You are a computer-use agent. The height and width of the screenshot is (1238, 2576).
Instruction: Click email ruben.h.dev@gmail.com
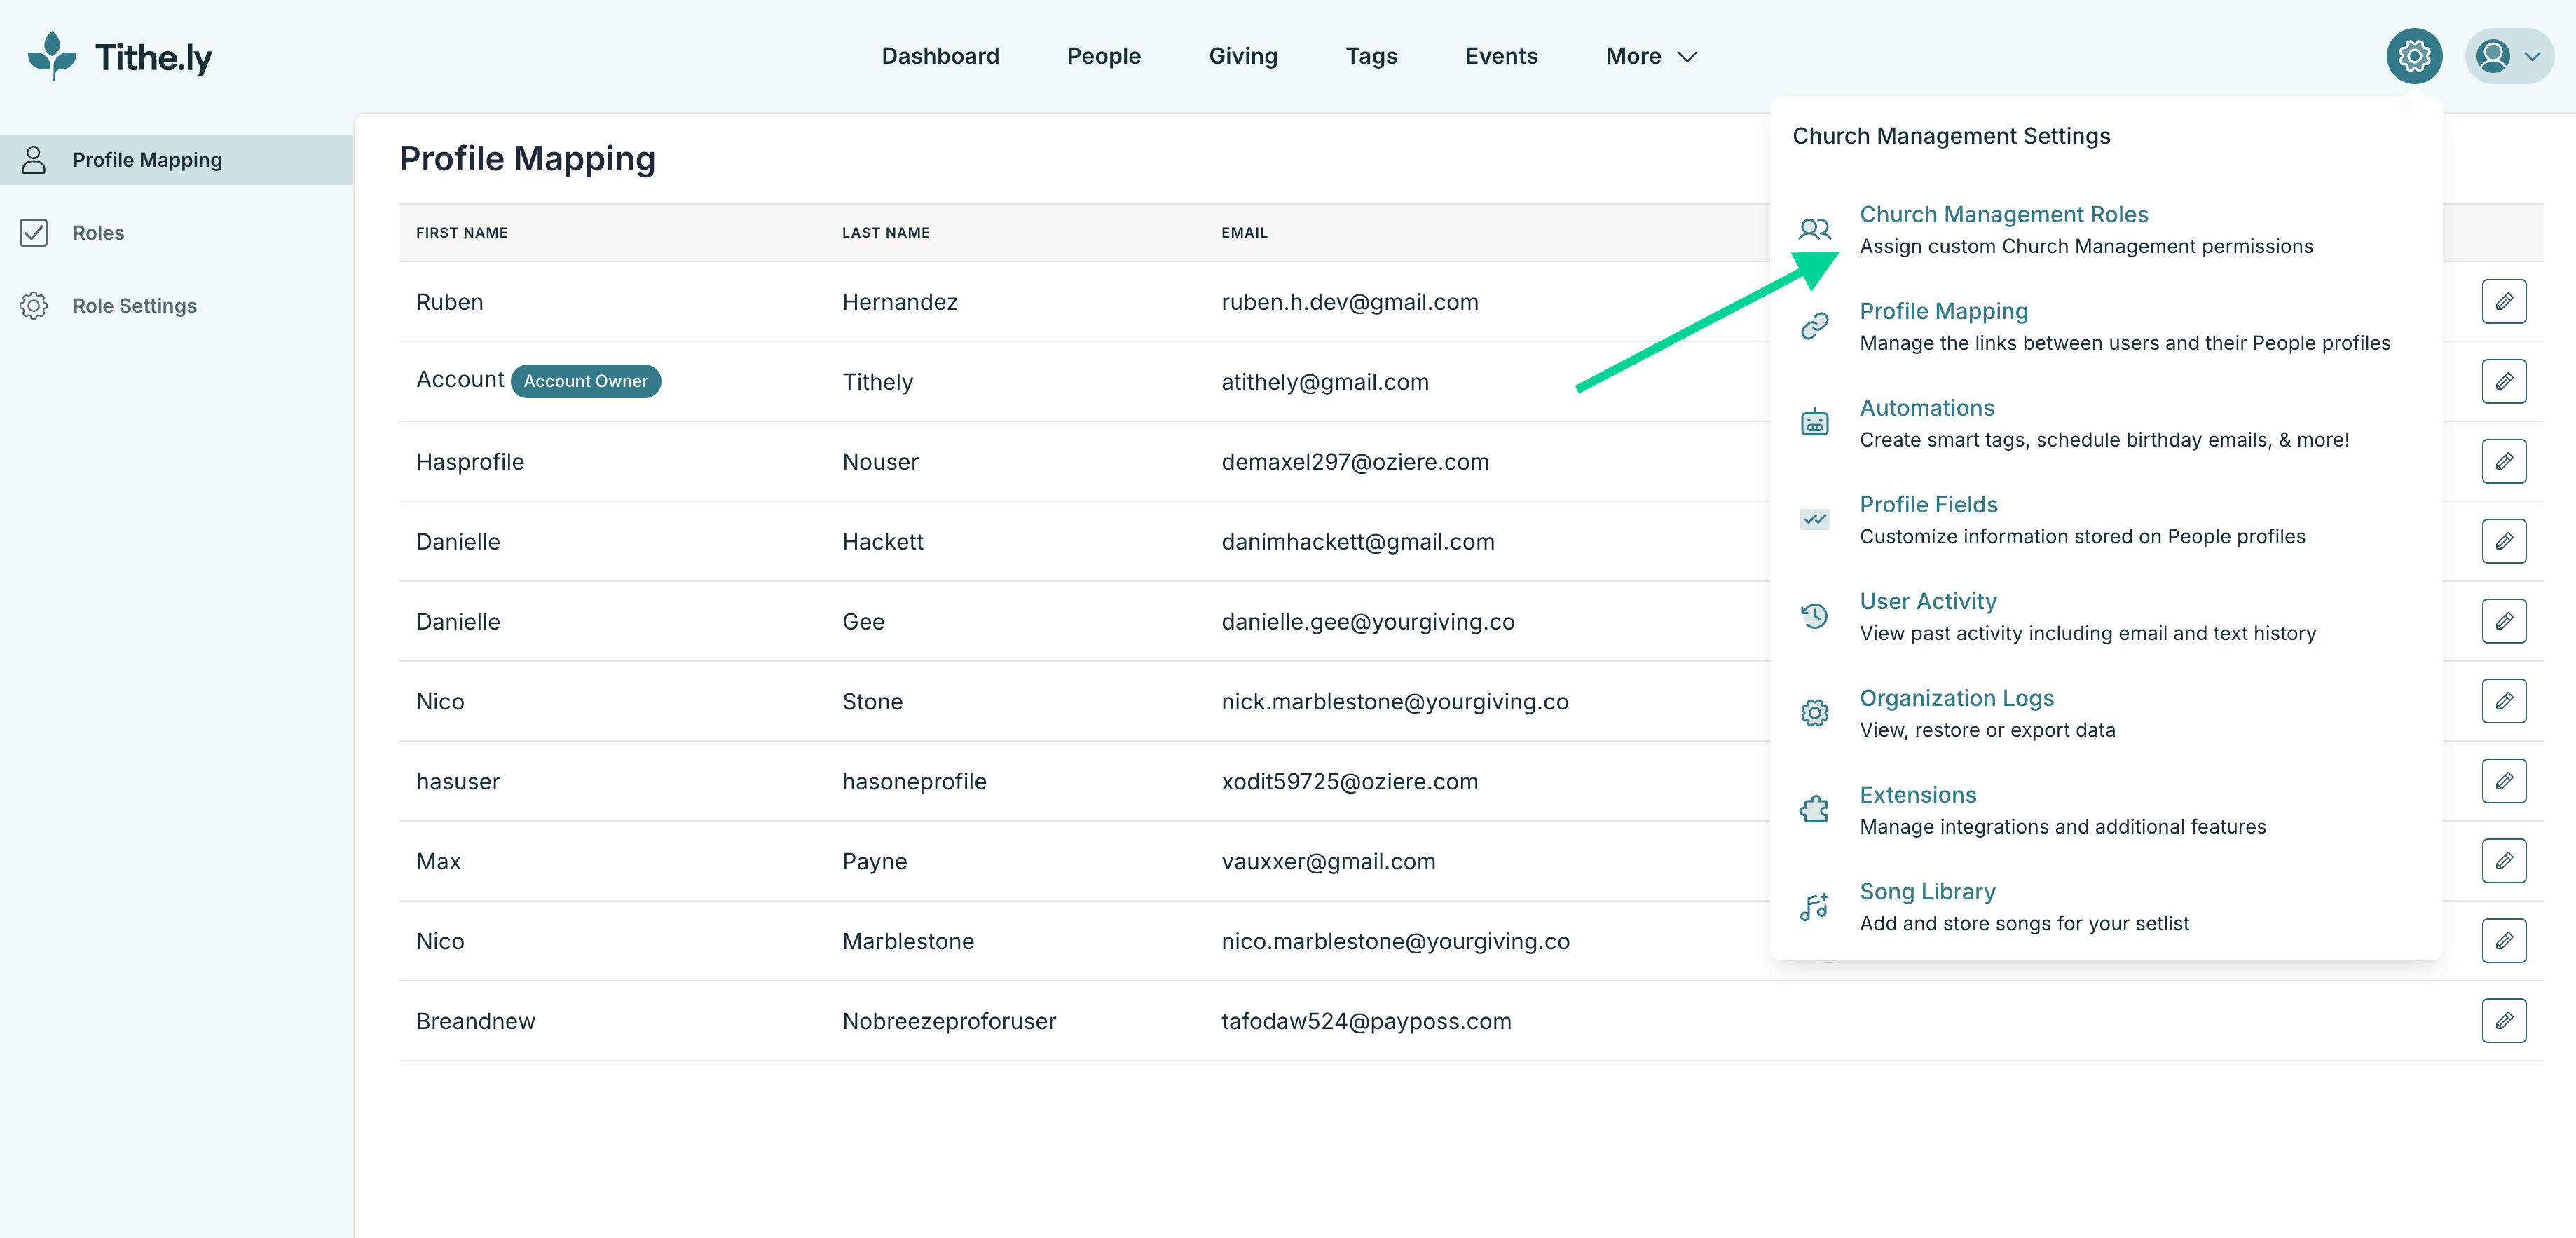click(1349, 302)
